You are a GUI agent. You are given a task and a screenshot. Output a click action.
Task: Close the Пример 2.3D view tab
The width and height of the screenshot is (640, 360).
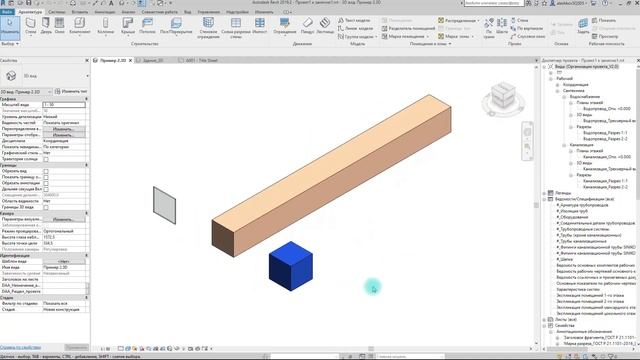coord(130,60)
